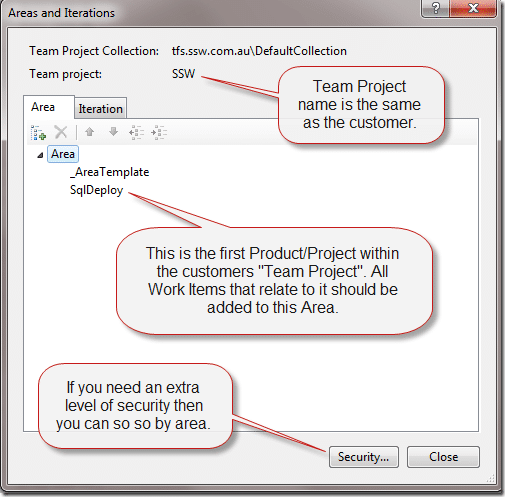Click the resize grip in dialog corner
Image resolution: width=505 pixels, height=497 pixels.
coord(491,479)
